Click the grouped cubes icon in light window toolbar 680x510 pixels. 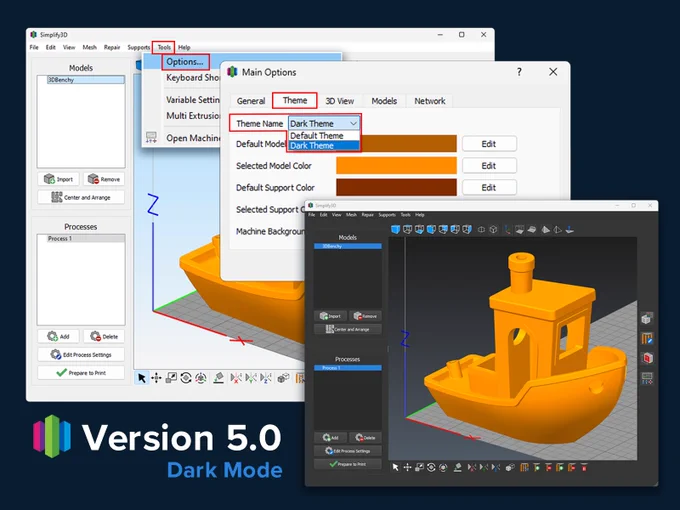(284, 378)
